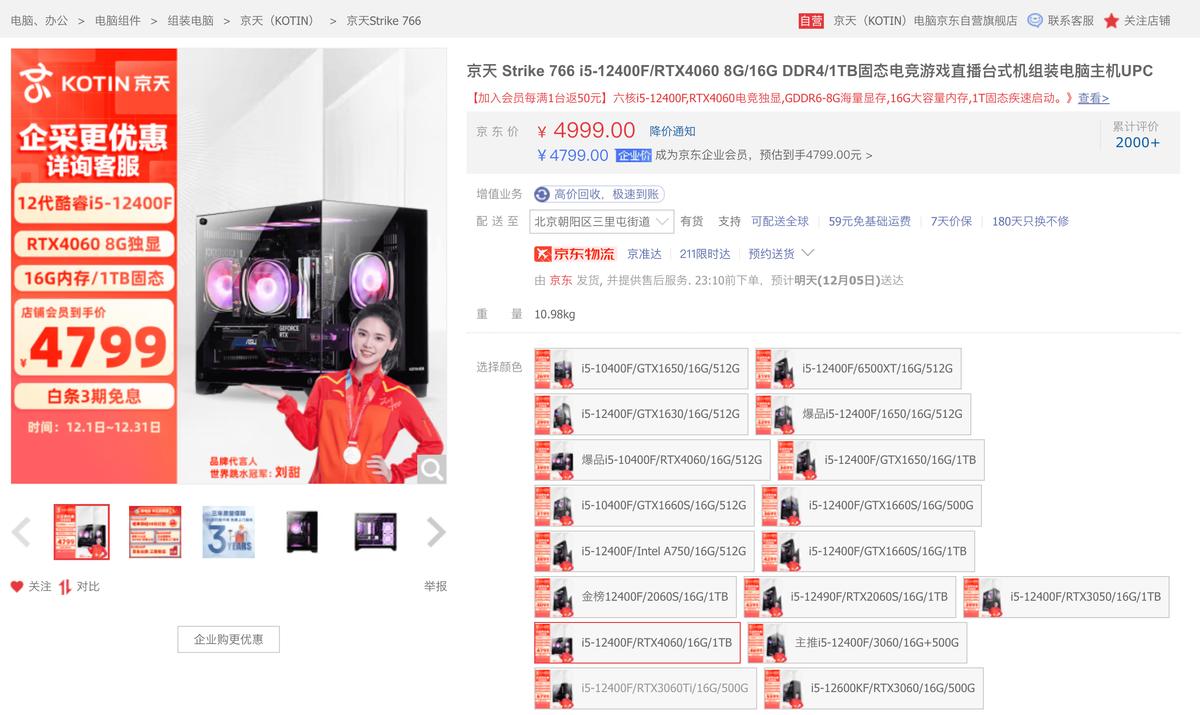Image resolution: width=1200 pixels, height=715 pixels.
Task: Click 59元免基础运费 link
Action: pos(869,221)
